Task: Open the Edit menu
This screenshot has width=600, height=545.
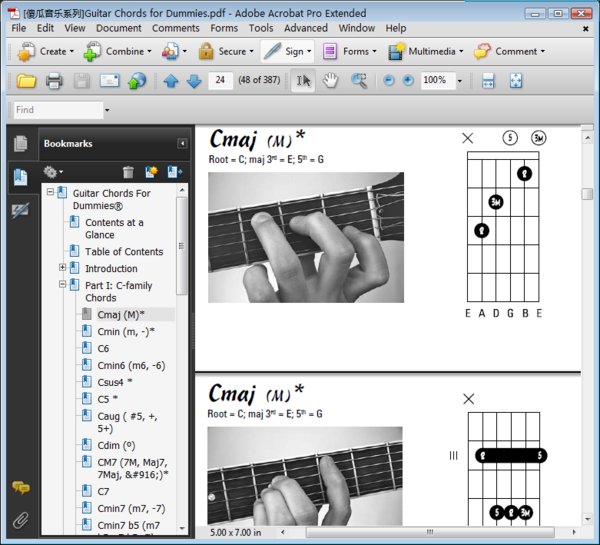Action: pyautogui.click(x=45, y=28)
